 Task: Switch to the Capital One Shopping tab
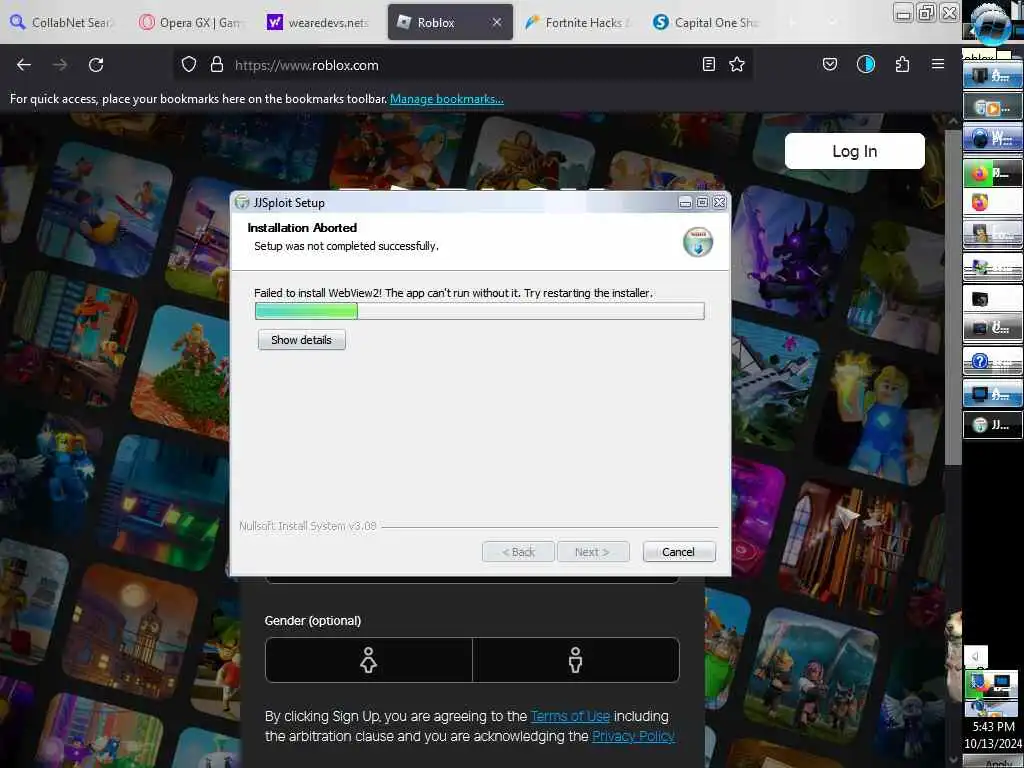coord(706,22)
